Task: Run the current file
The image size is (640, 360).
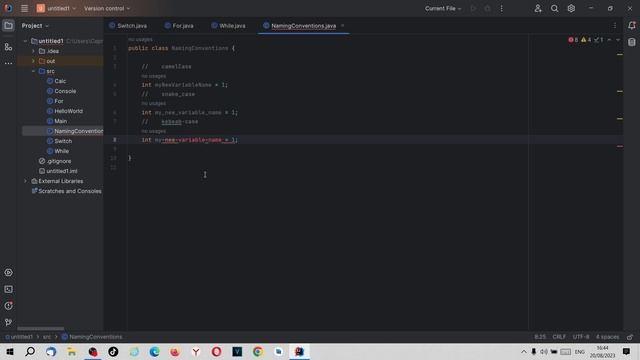Action: tap(473, 8)
